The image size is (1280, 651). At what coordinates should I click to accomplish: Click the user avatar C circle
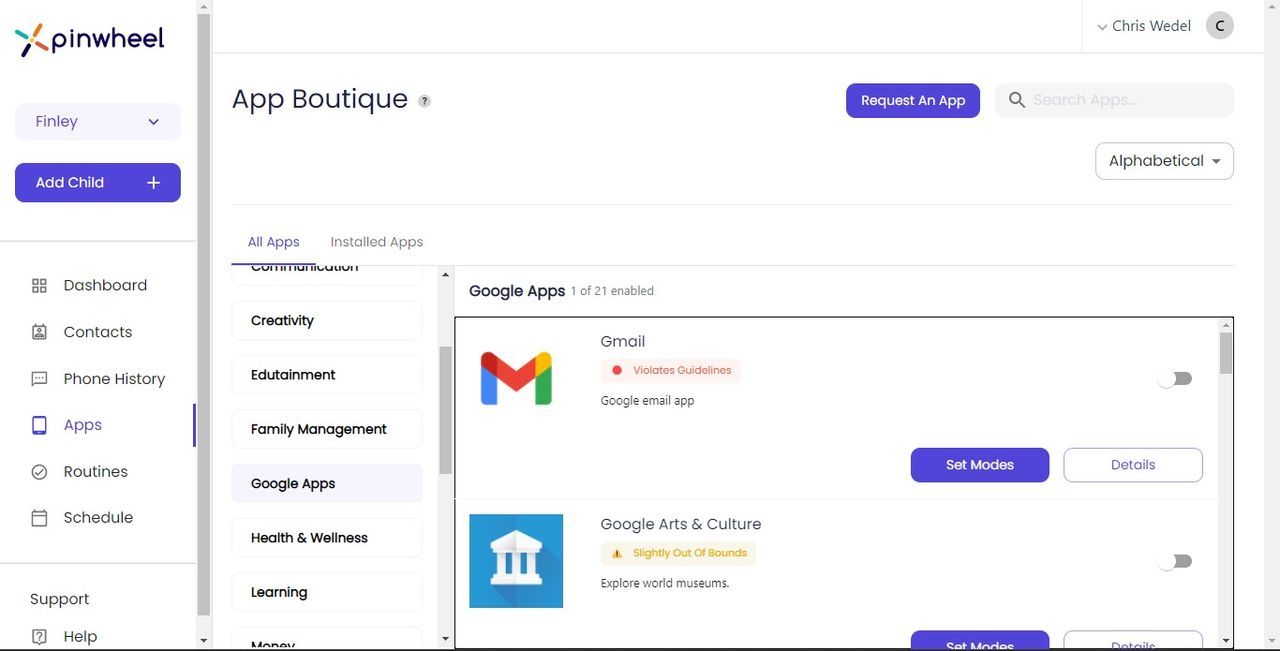[x=1220, y=26]
